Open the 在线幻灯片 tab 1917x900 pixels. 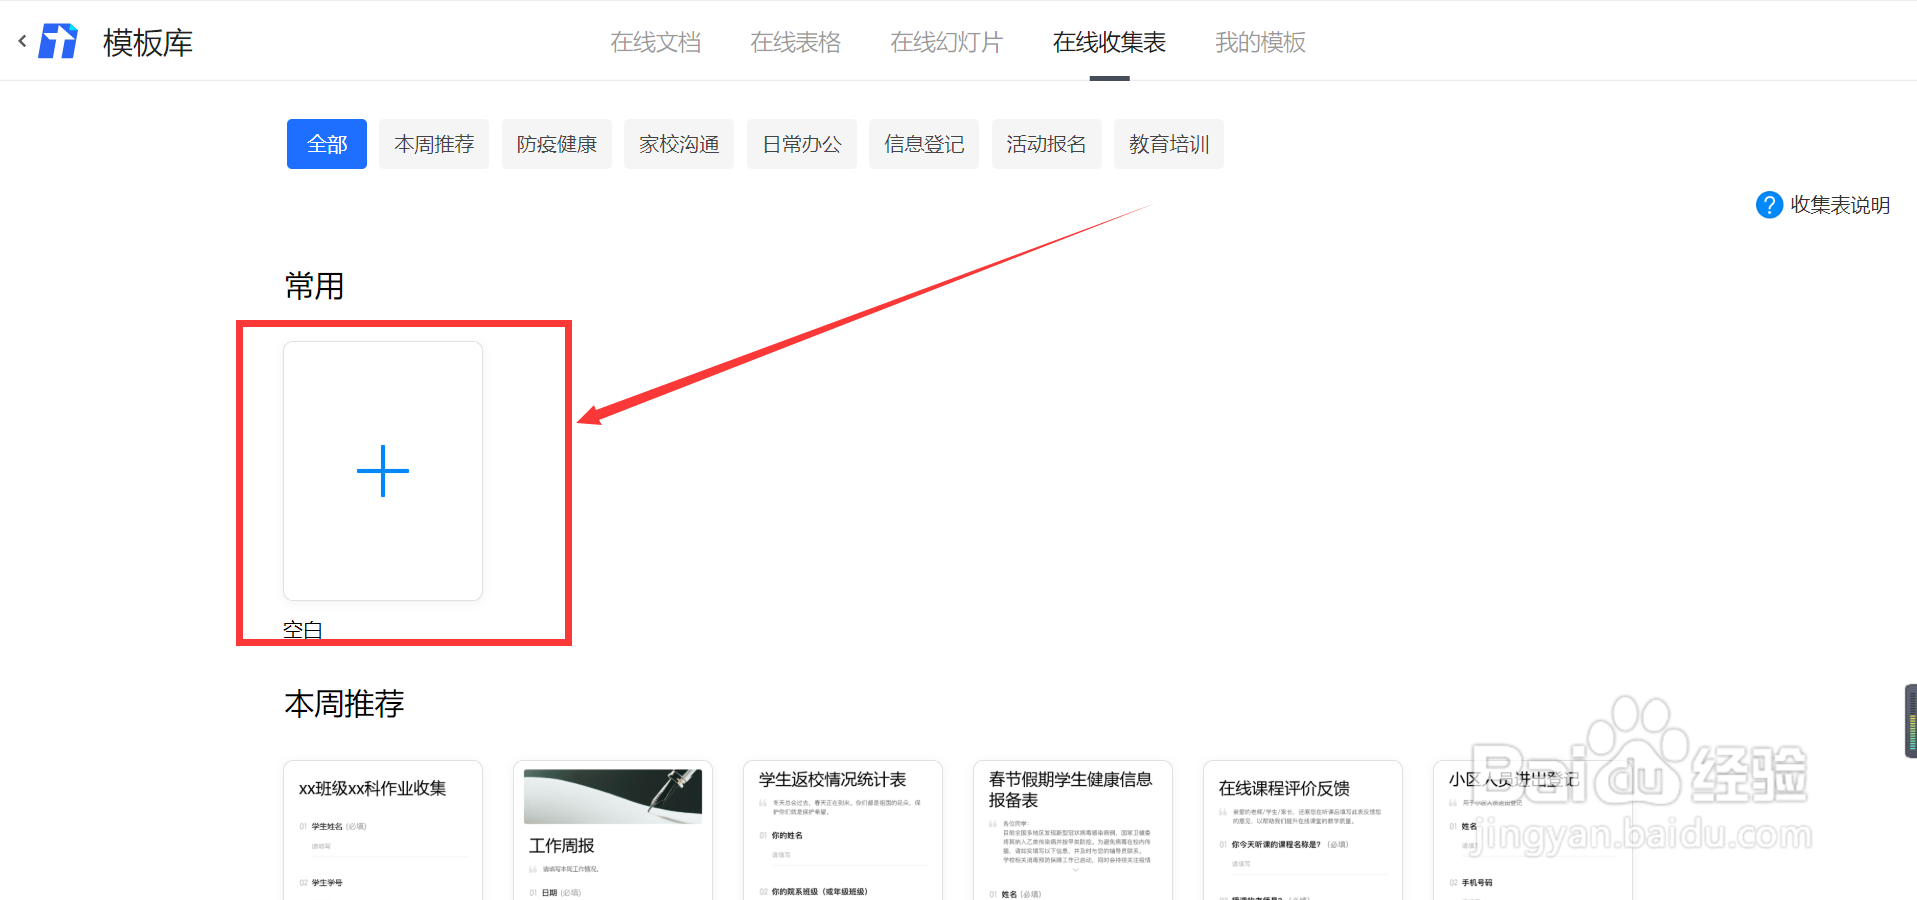945,42
